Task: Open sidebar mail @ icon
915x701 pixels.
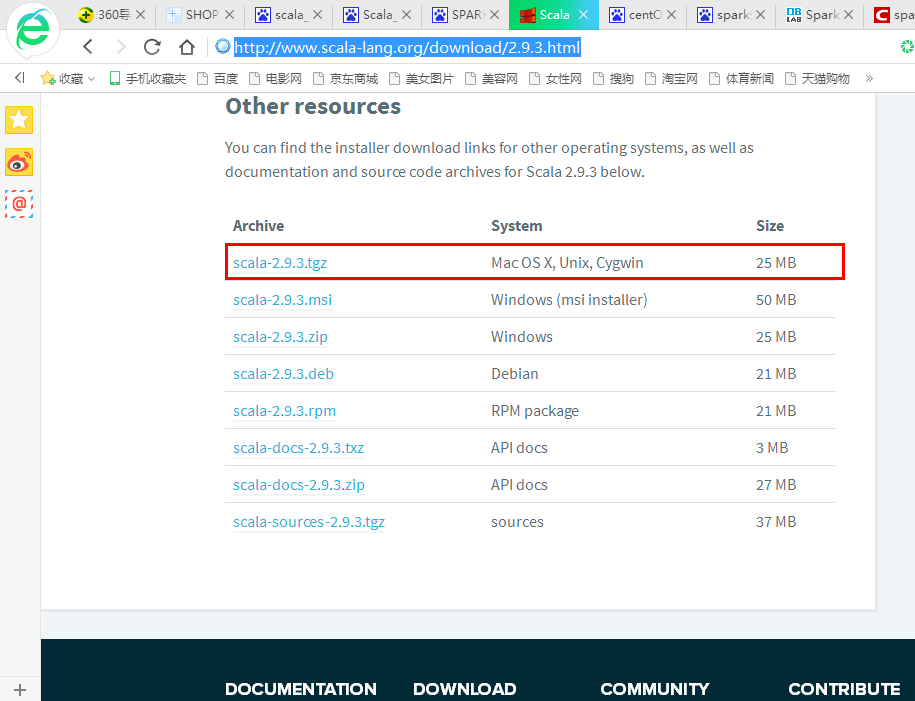Action: coord(19,204)
